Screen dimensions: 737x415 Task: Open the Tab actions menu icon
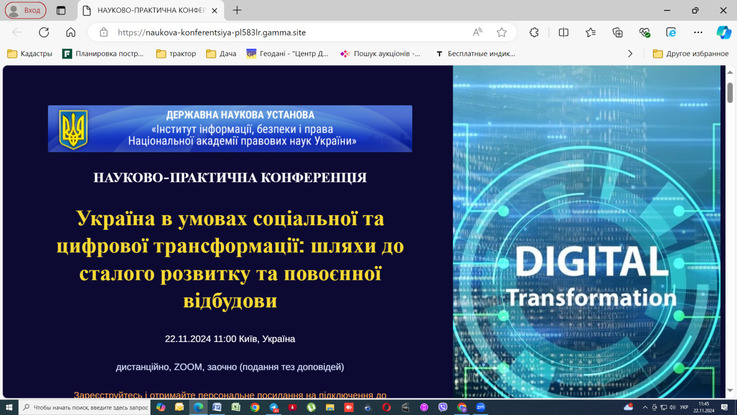(x=61, y=10)
